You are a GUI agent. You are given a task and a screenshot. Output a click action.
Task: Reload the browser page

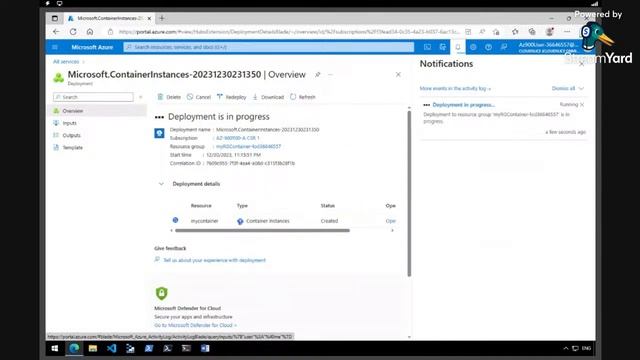(x=73, y=32)
